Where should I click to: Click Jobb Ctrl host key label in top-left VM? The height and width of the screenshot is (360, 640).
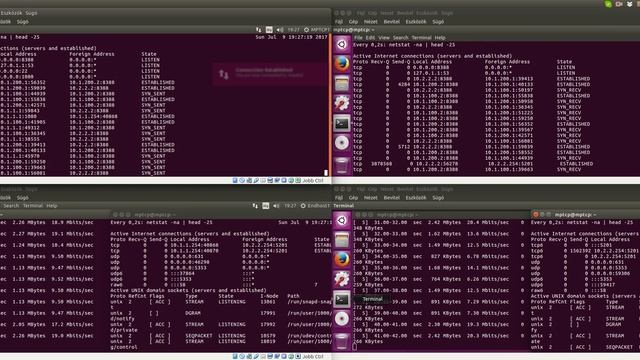pos(313,180)
